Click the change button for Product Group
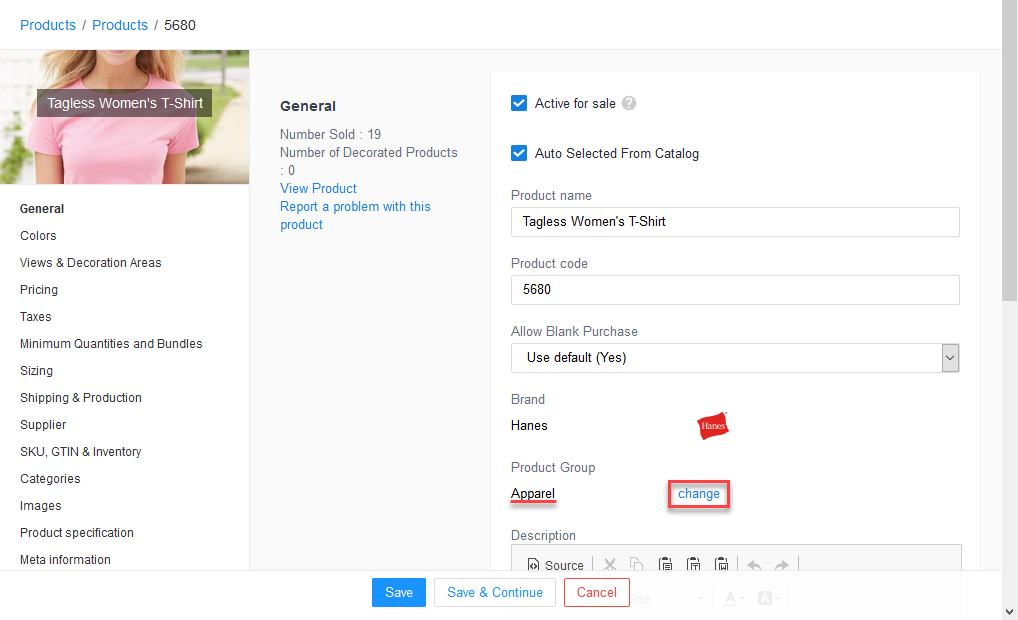Viewport: 1018px width, 620px height. tap(698, 493)
